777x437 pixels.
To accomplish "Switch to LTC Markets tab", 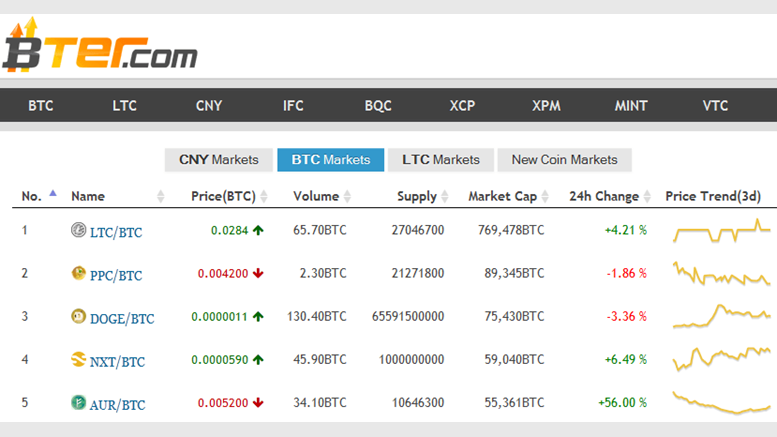I will click(x=441, y=160).
